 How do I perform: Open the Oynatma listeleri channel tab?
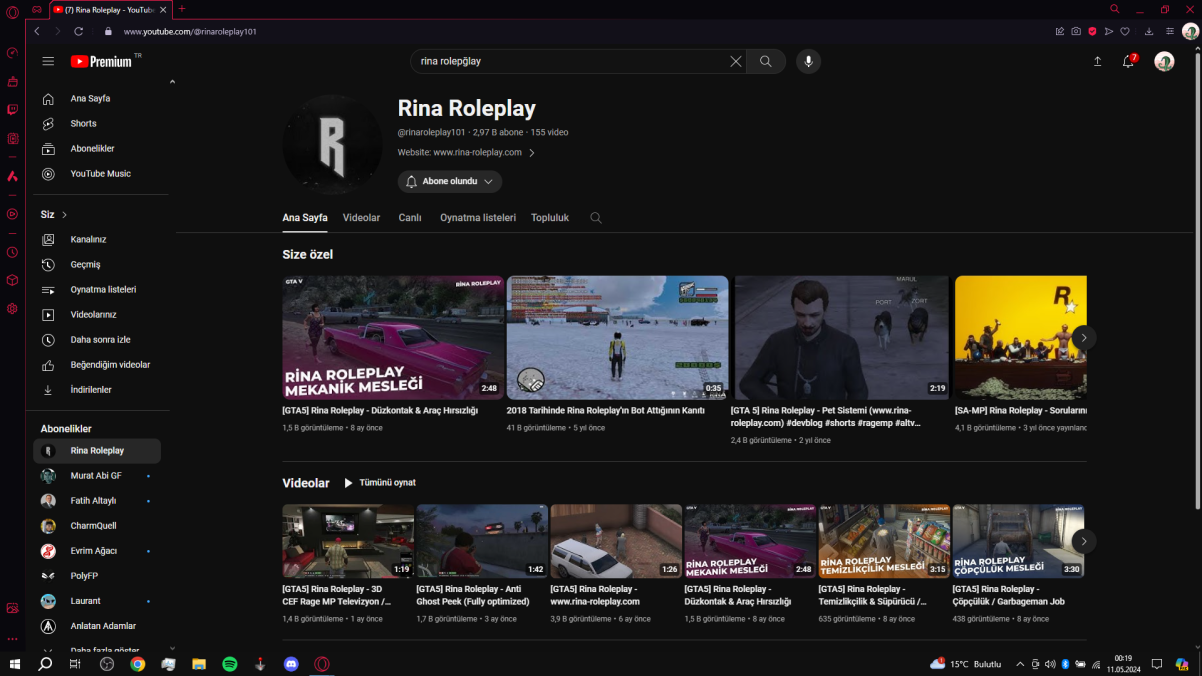[x=478, y=218]
